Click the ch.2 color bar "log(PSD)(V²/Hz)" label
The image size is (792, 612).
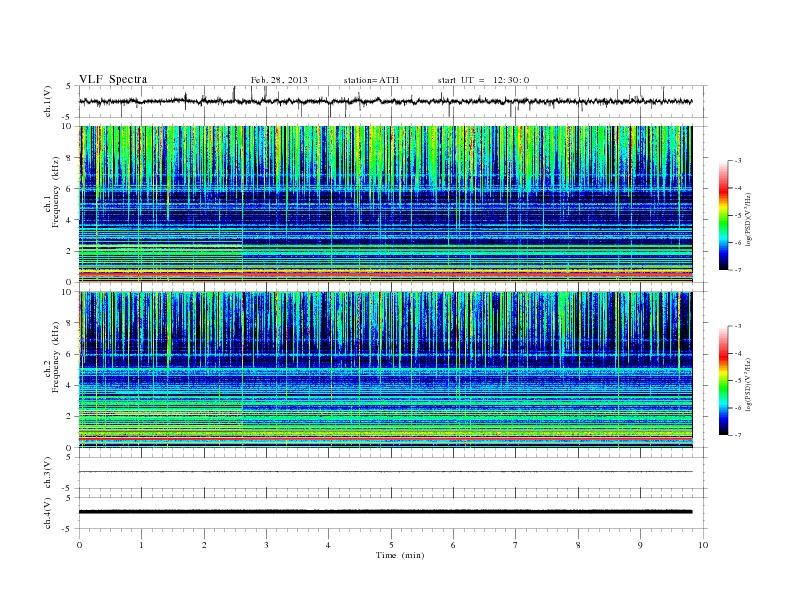(x=749, y=384)
